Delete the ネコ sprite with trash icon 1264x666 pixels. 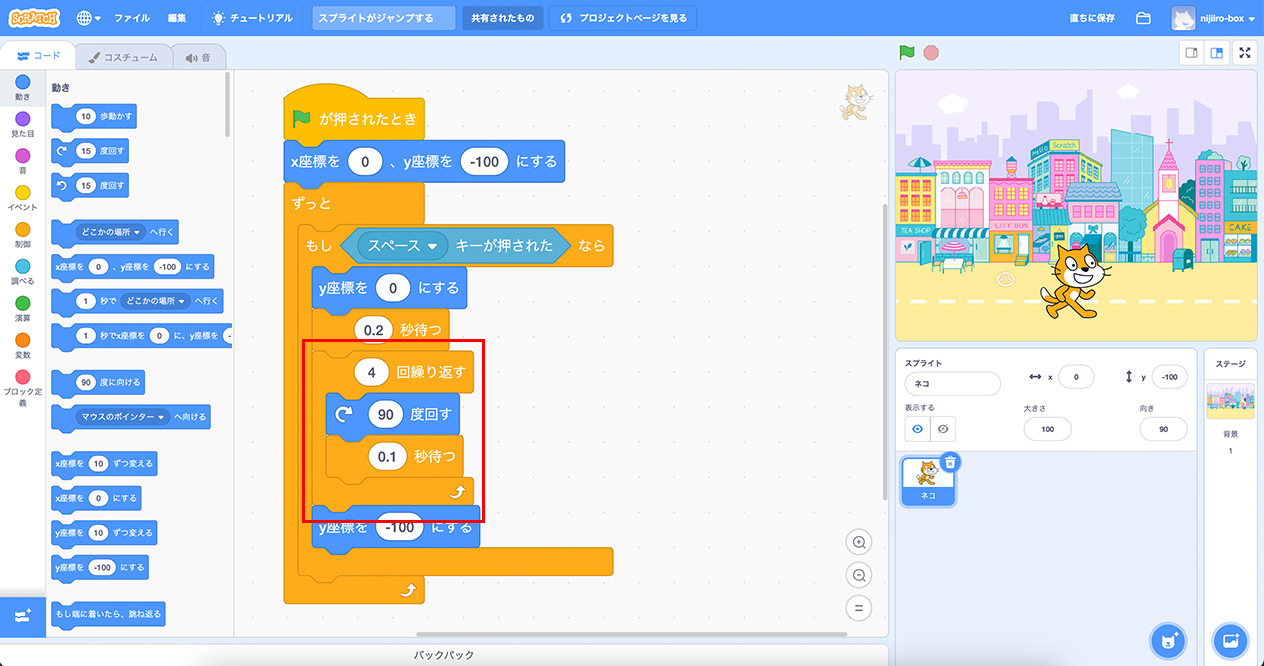point(950,462)
